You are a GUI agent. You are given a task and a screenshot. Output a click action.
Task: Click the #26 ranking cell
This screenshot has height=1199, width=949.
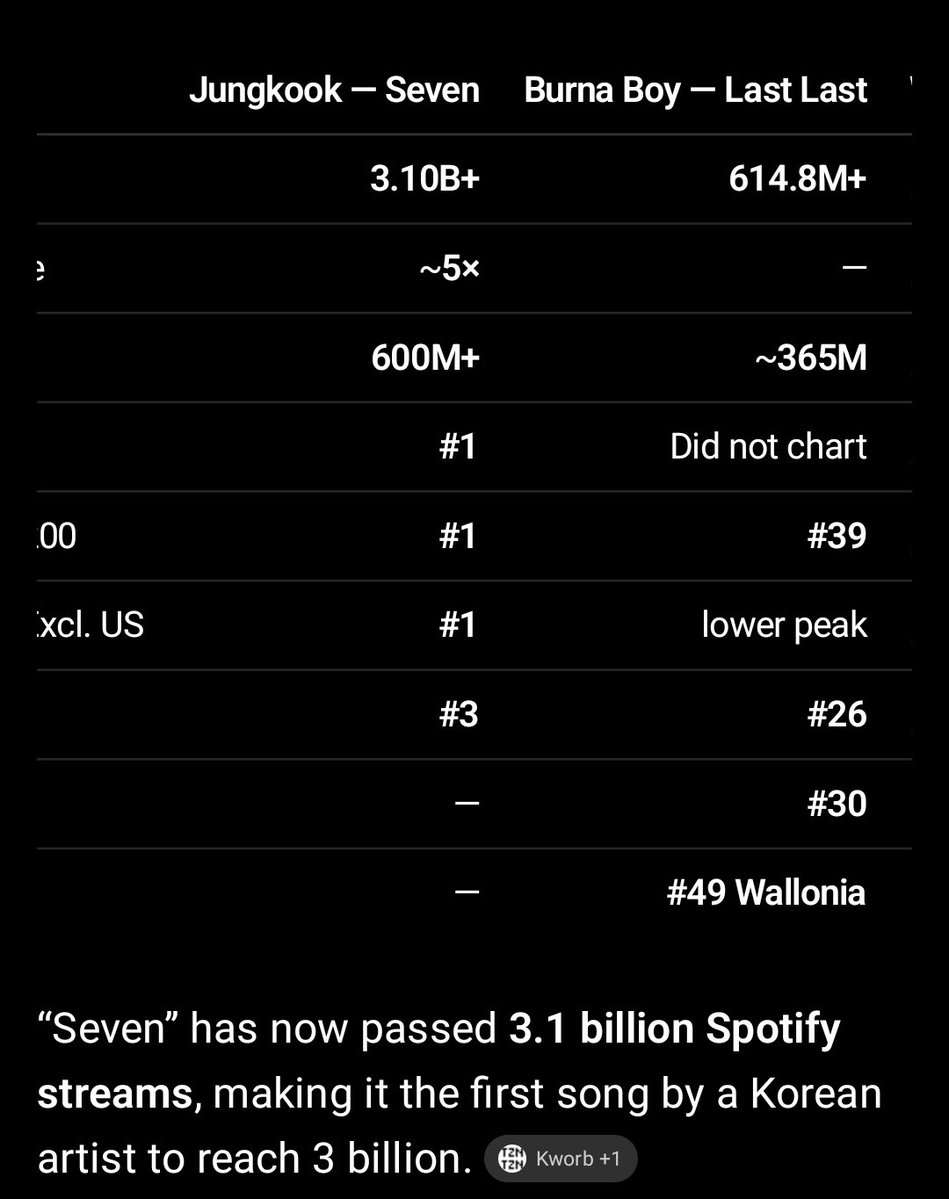click(x=837, y=714)
